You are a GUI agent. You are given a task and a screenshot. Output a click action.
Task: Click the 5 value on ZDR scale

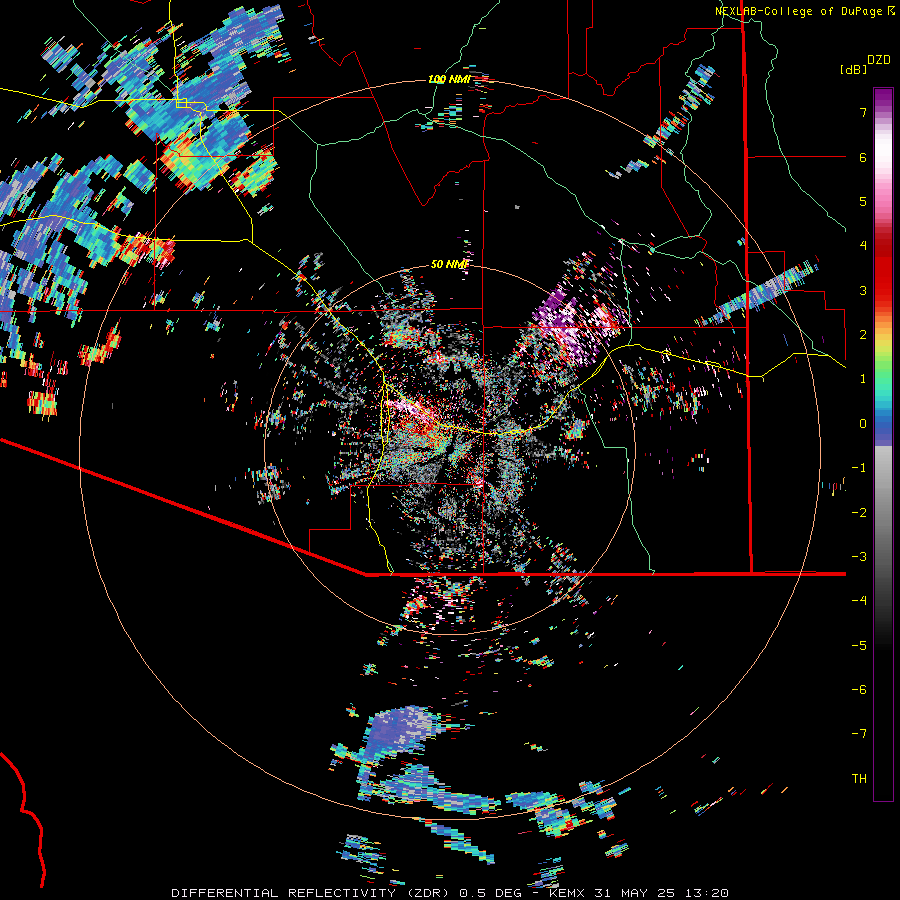click(863, 201)
